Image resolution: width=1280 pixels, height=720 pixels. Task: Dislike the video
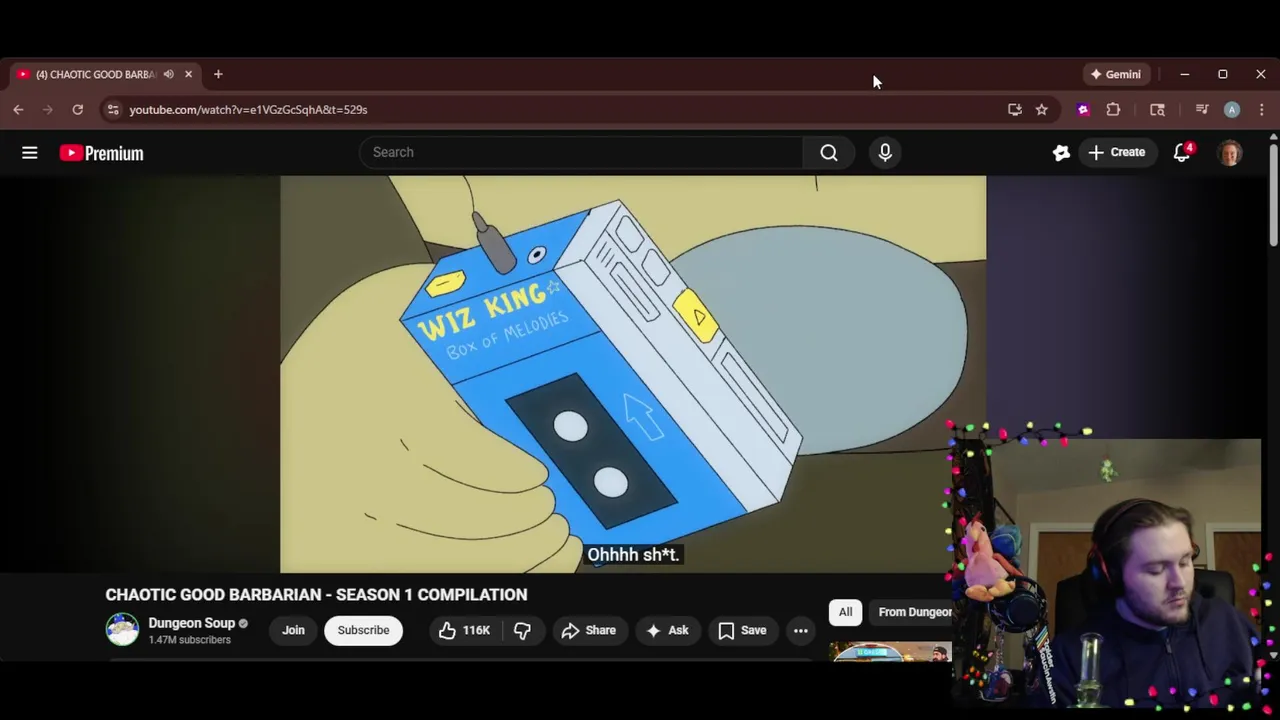522,630
